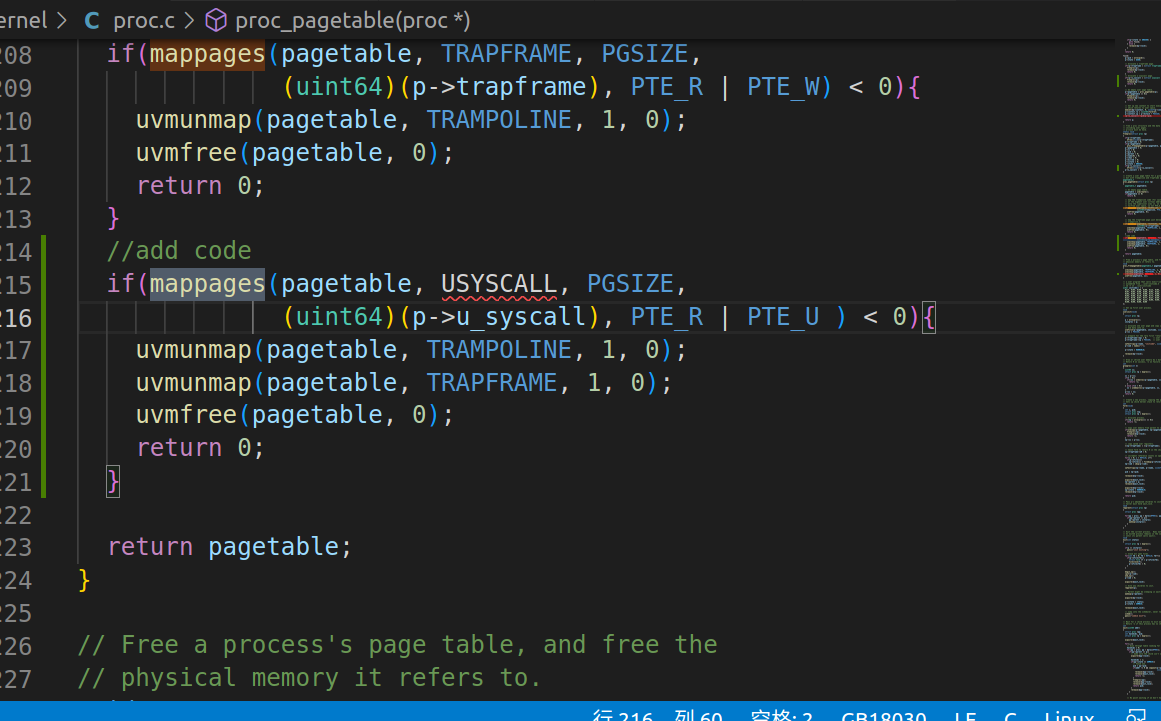Open encoding options via GB18030 indicator
This screenshot has width=1161, height=721.
pyautogui.click(x=884, y=716)
